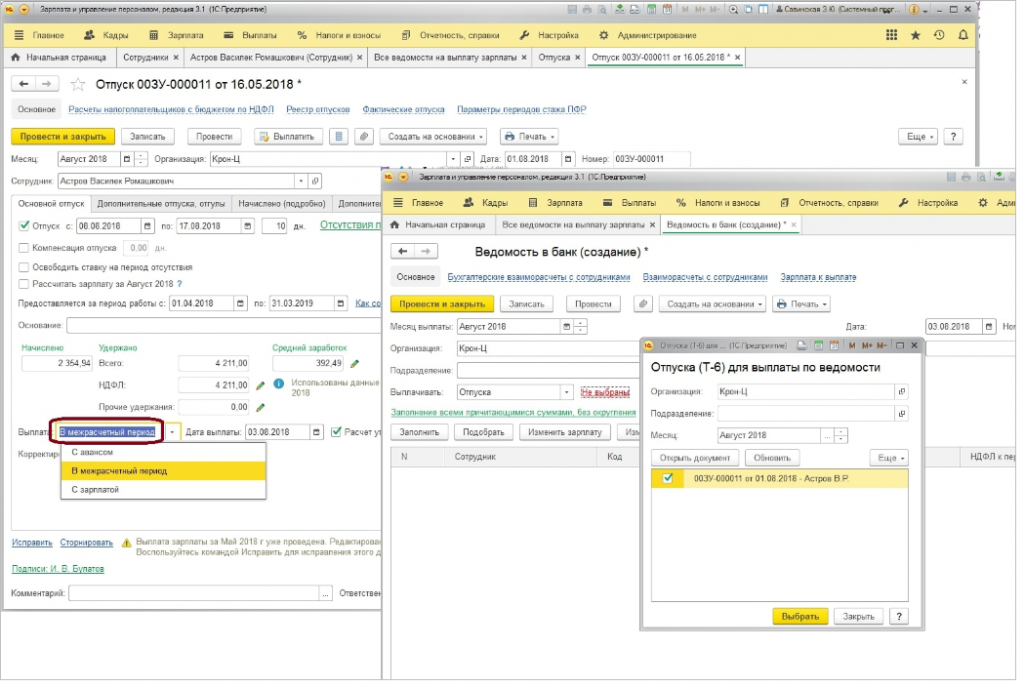Viewport: 1024px width, 687px height.
Task: Click the history clock icon in top bar
Action: (939, 35)
